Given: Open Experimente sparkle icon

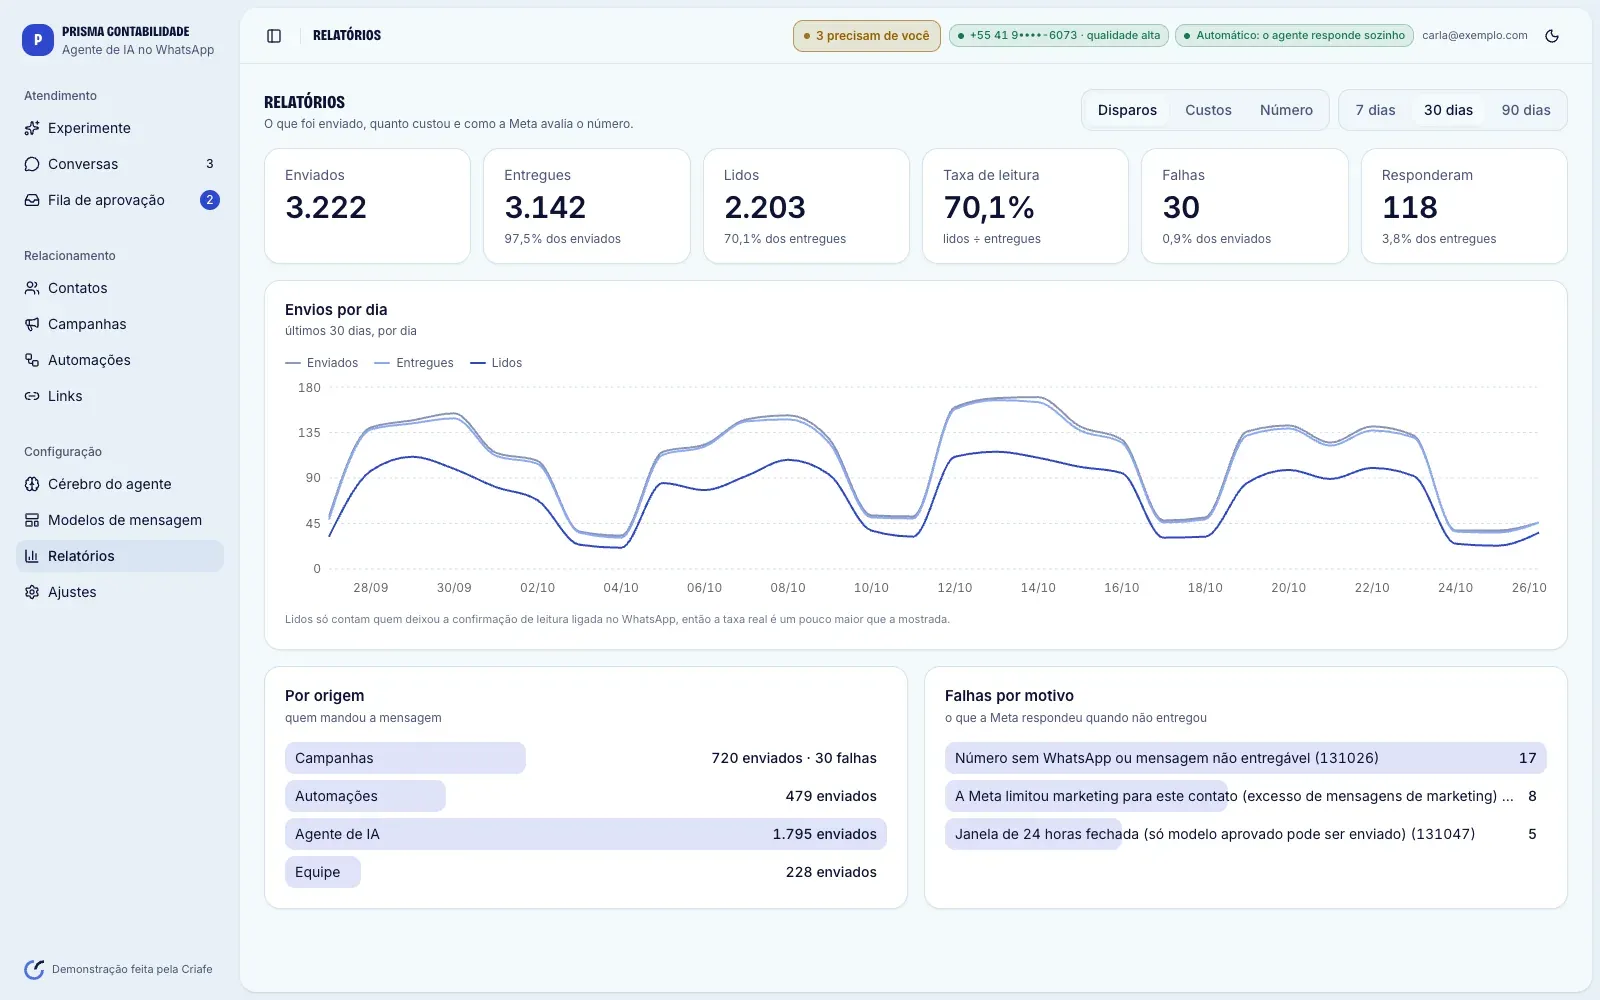Looking at the screenshot, I should point(32,128).
